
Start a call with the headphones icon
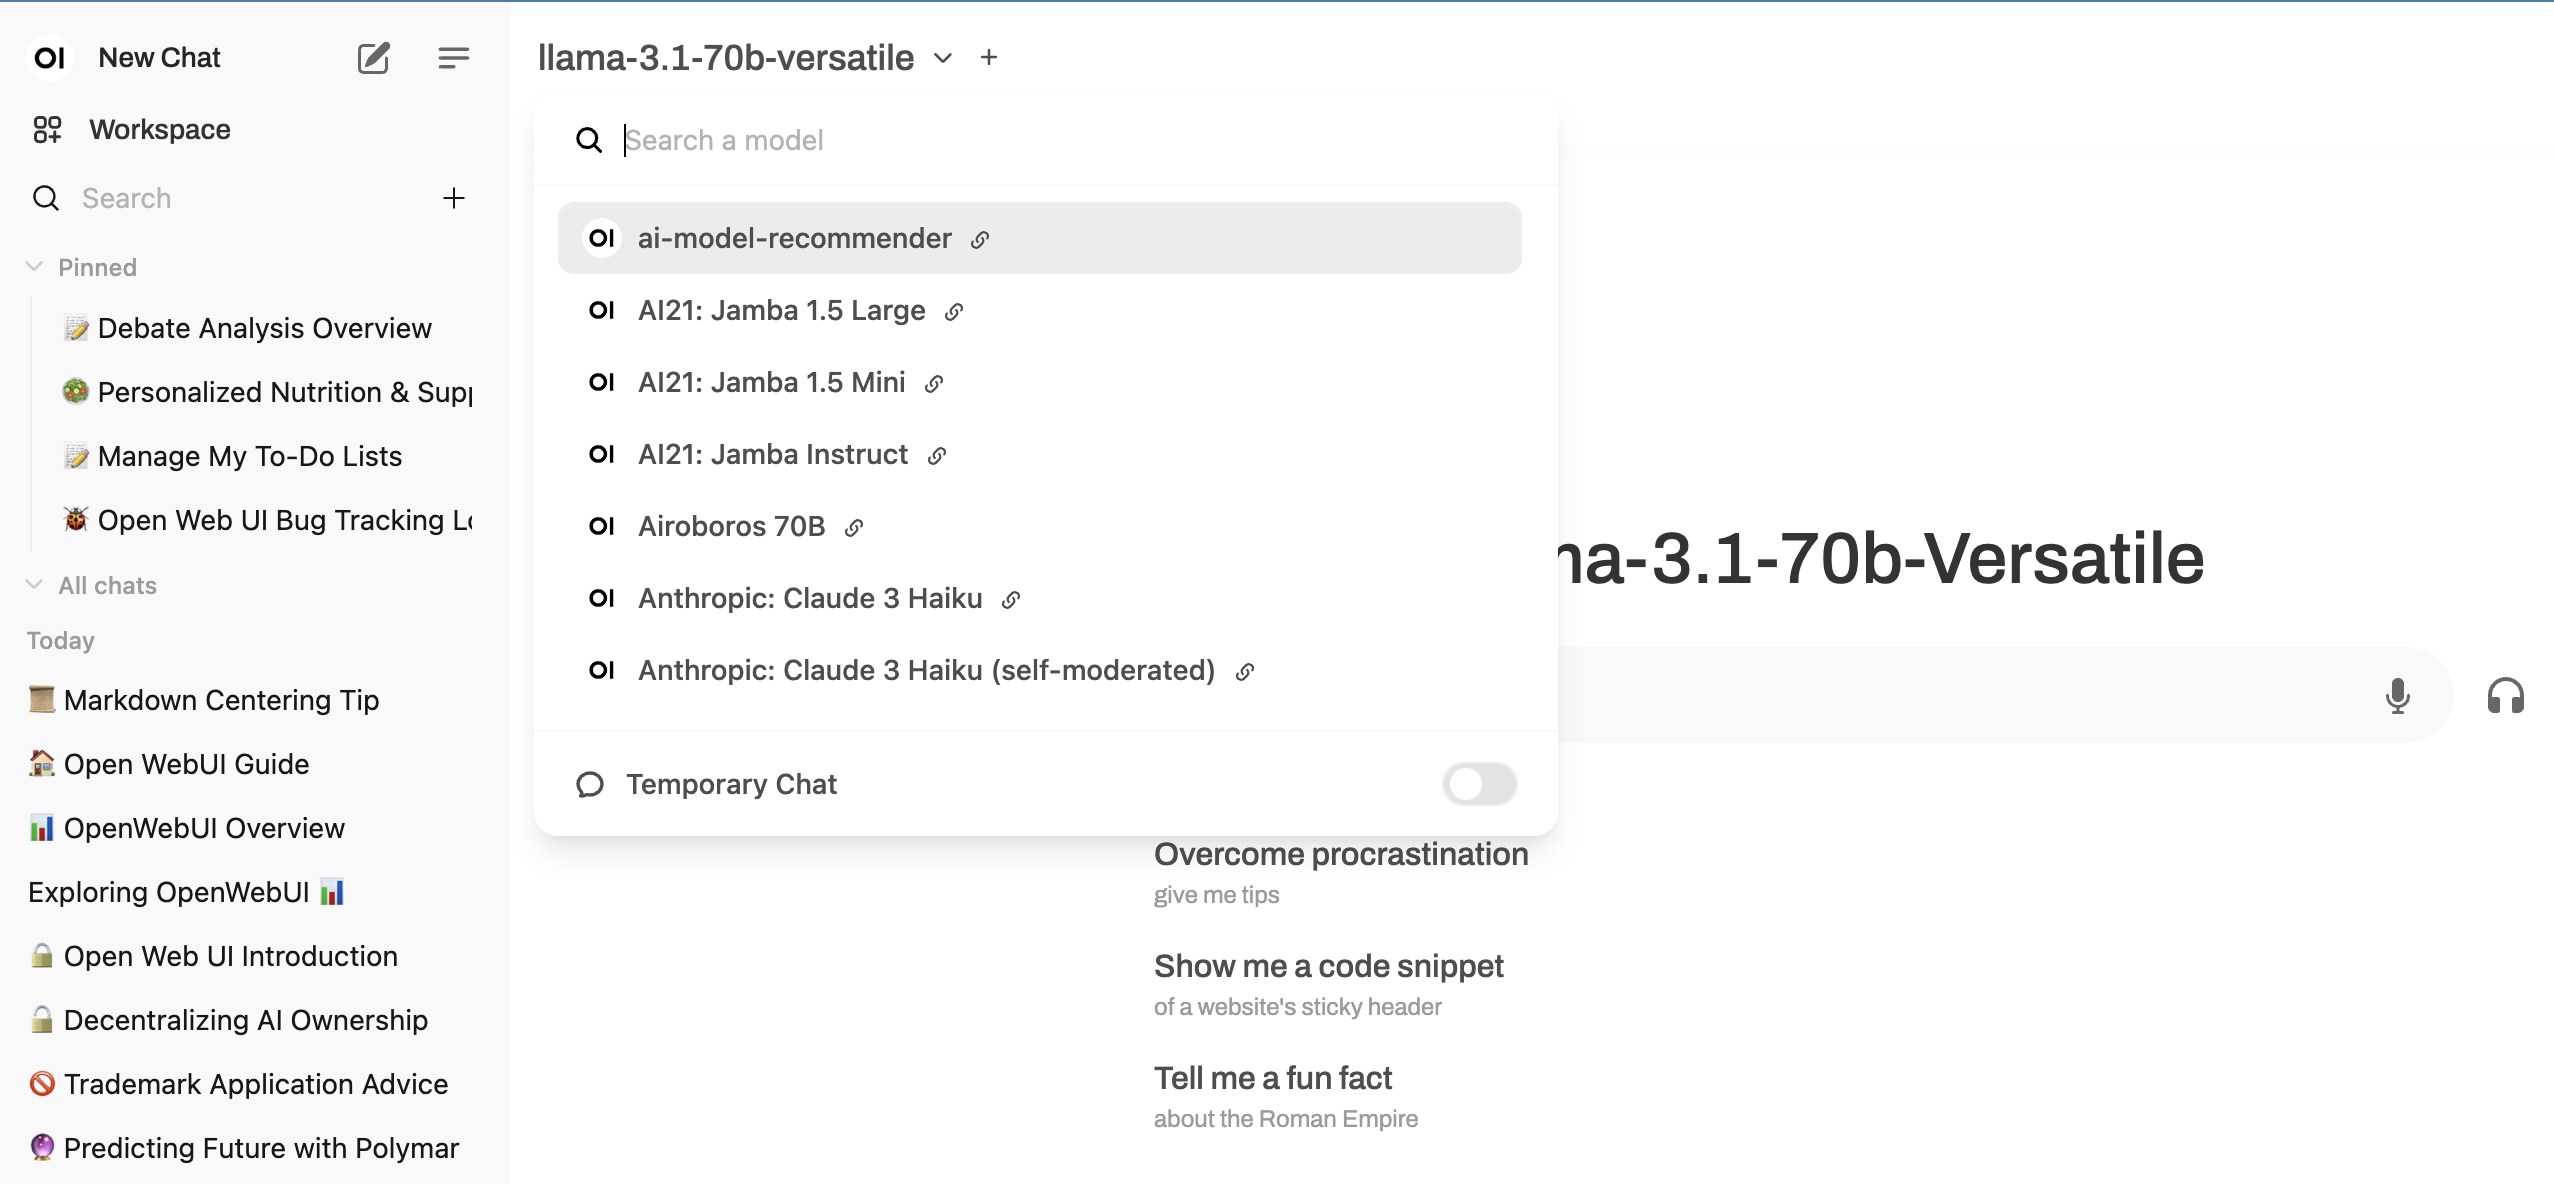[x=2505, y=696]
